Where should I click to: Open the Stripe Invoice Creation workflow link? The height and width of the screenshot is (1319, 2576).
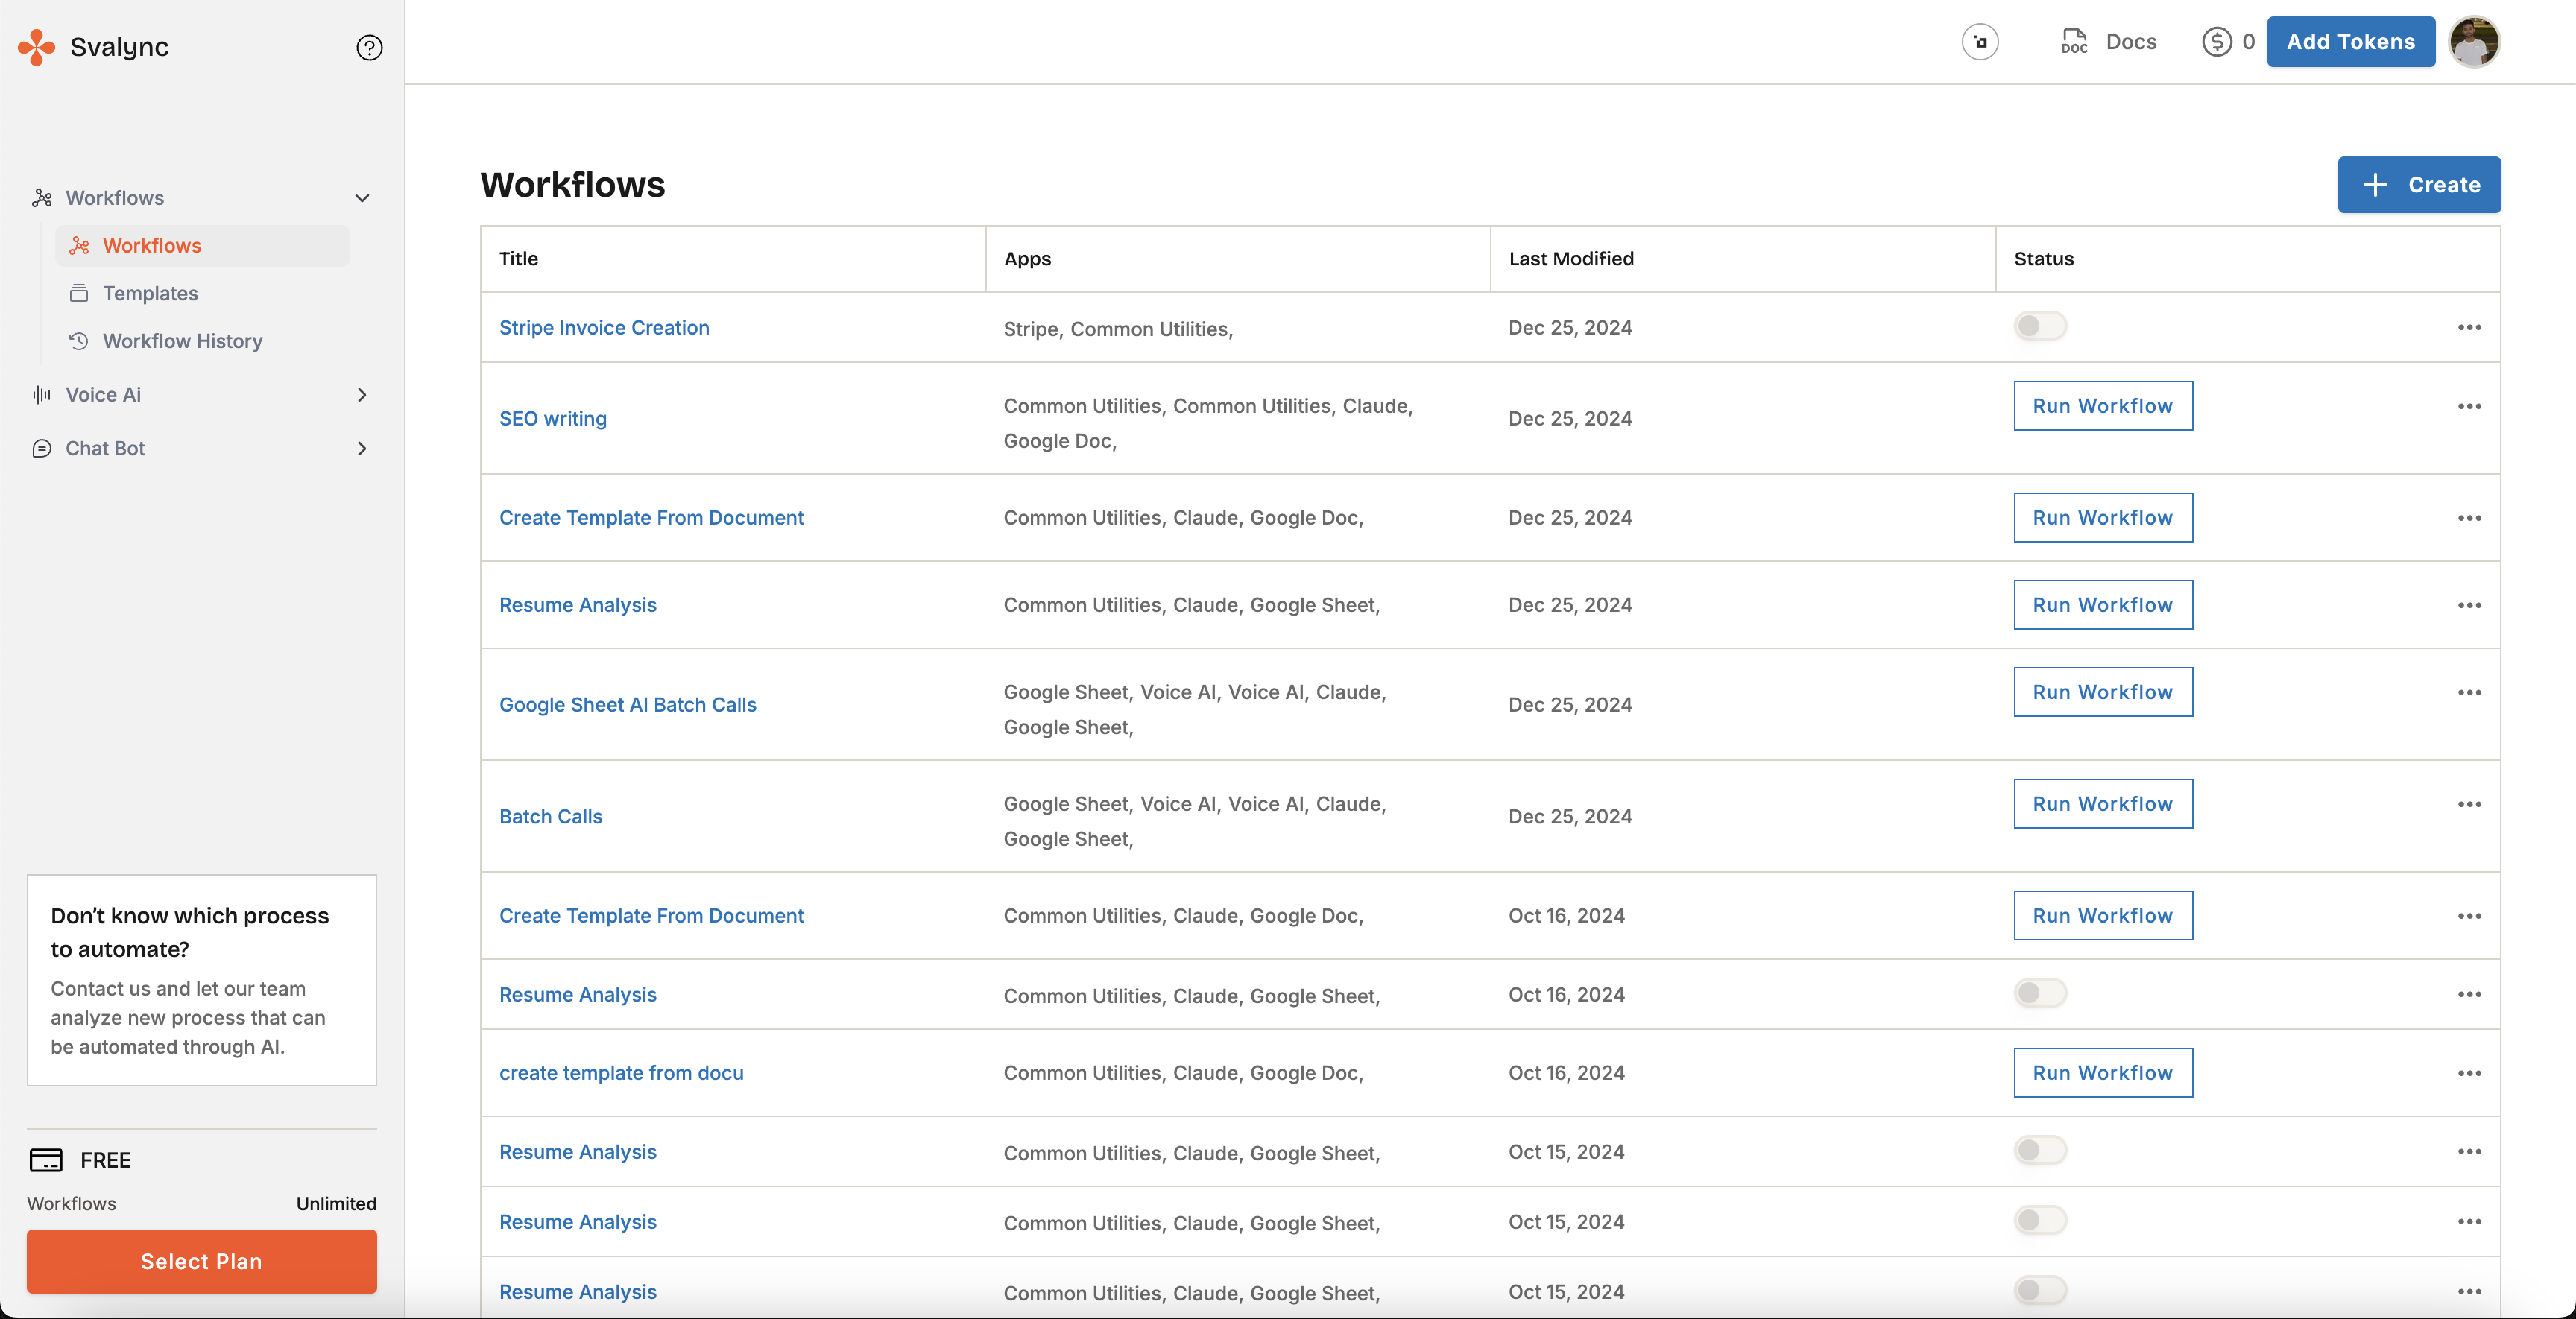(604, 328)
